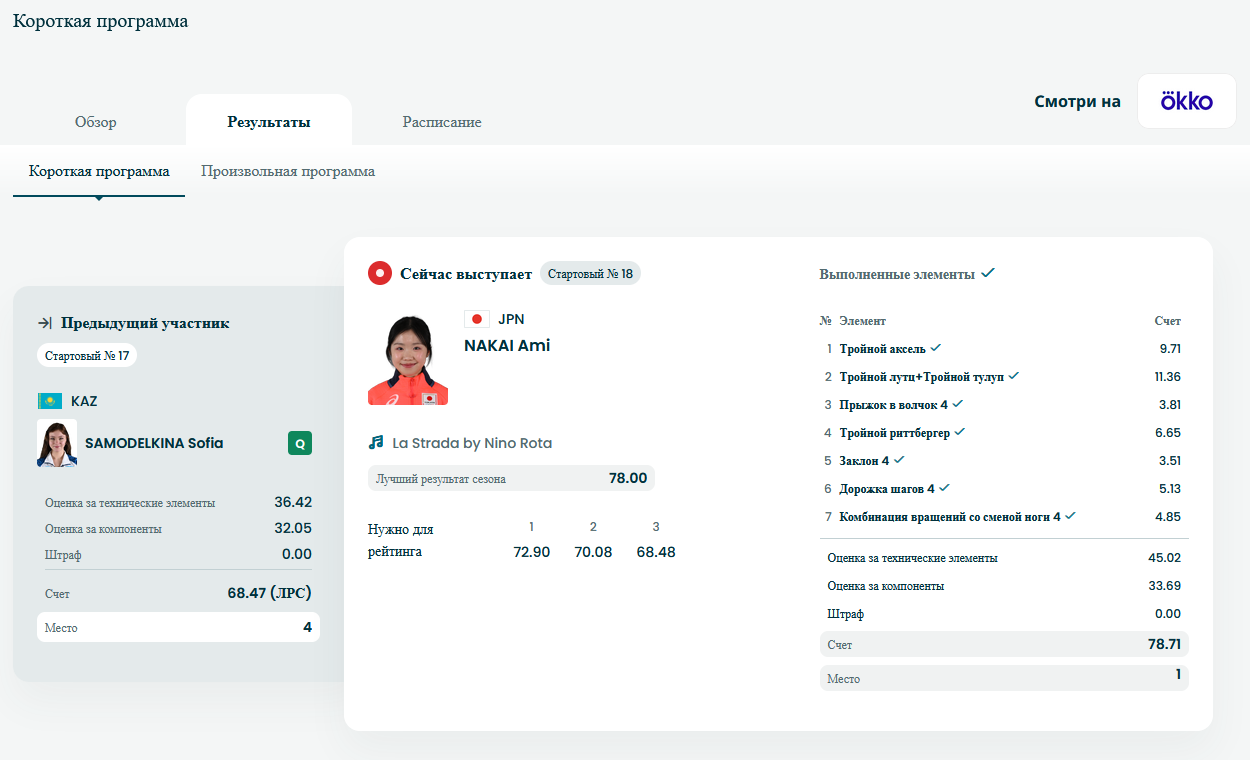Click the checkmark after Комбинация вращений
Viewport: 1250px width, 760px height.
1071,516
